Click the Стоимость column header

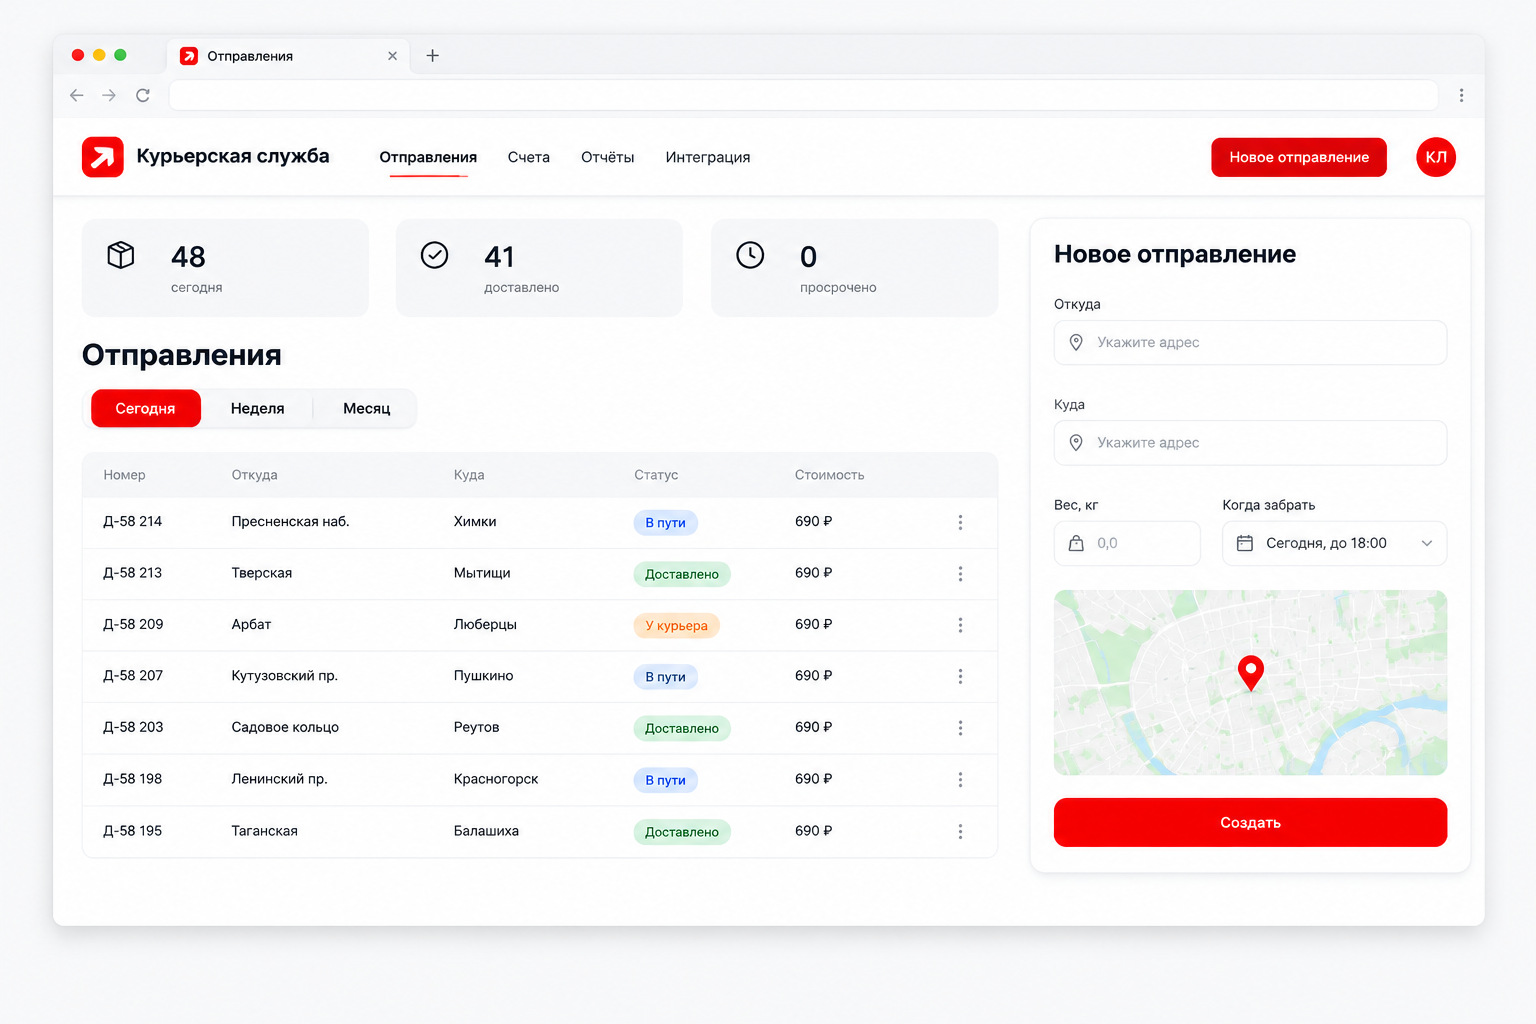pos(829,475)
